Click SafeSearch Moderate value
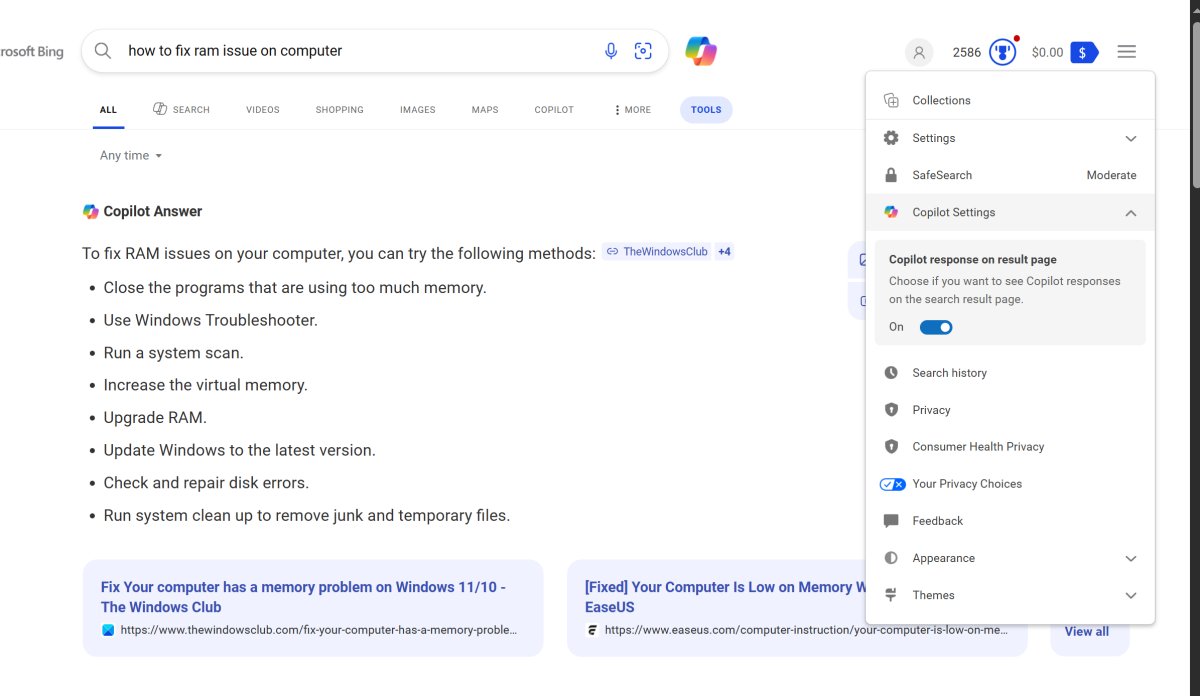Screen dimensions: 1200x696 1111,175
